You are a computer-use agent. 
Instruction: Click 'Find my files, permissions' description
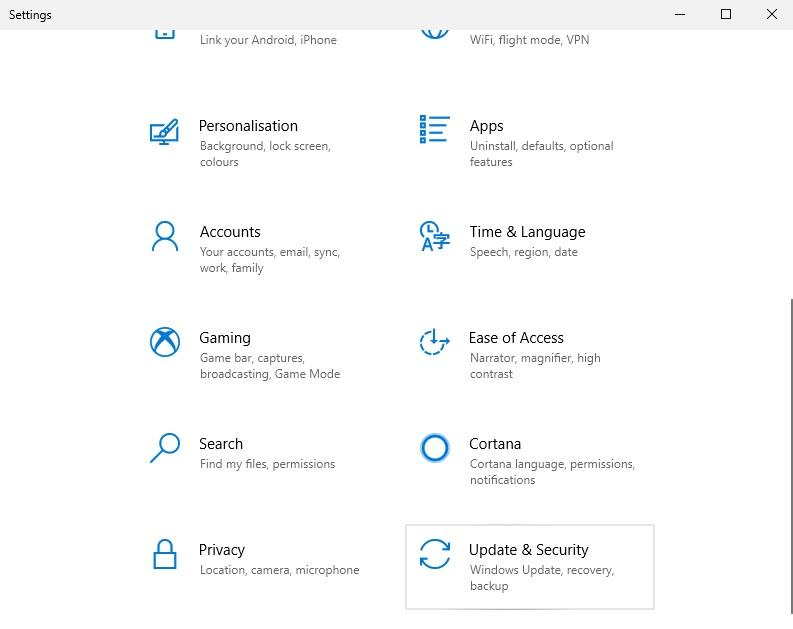268,464
